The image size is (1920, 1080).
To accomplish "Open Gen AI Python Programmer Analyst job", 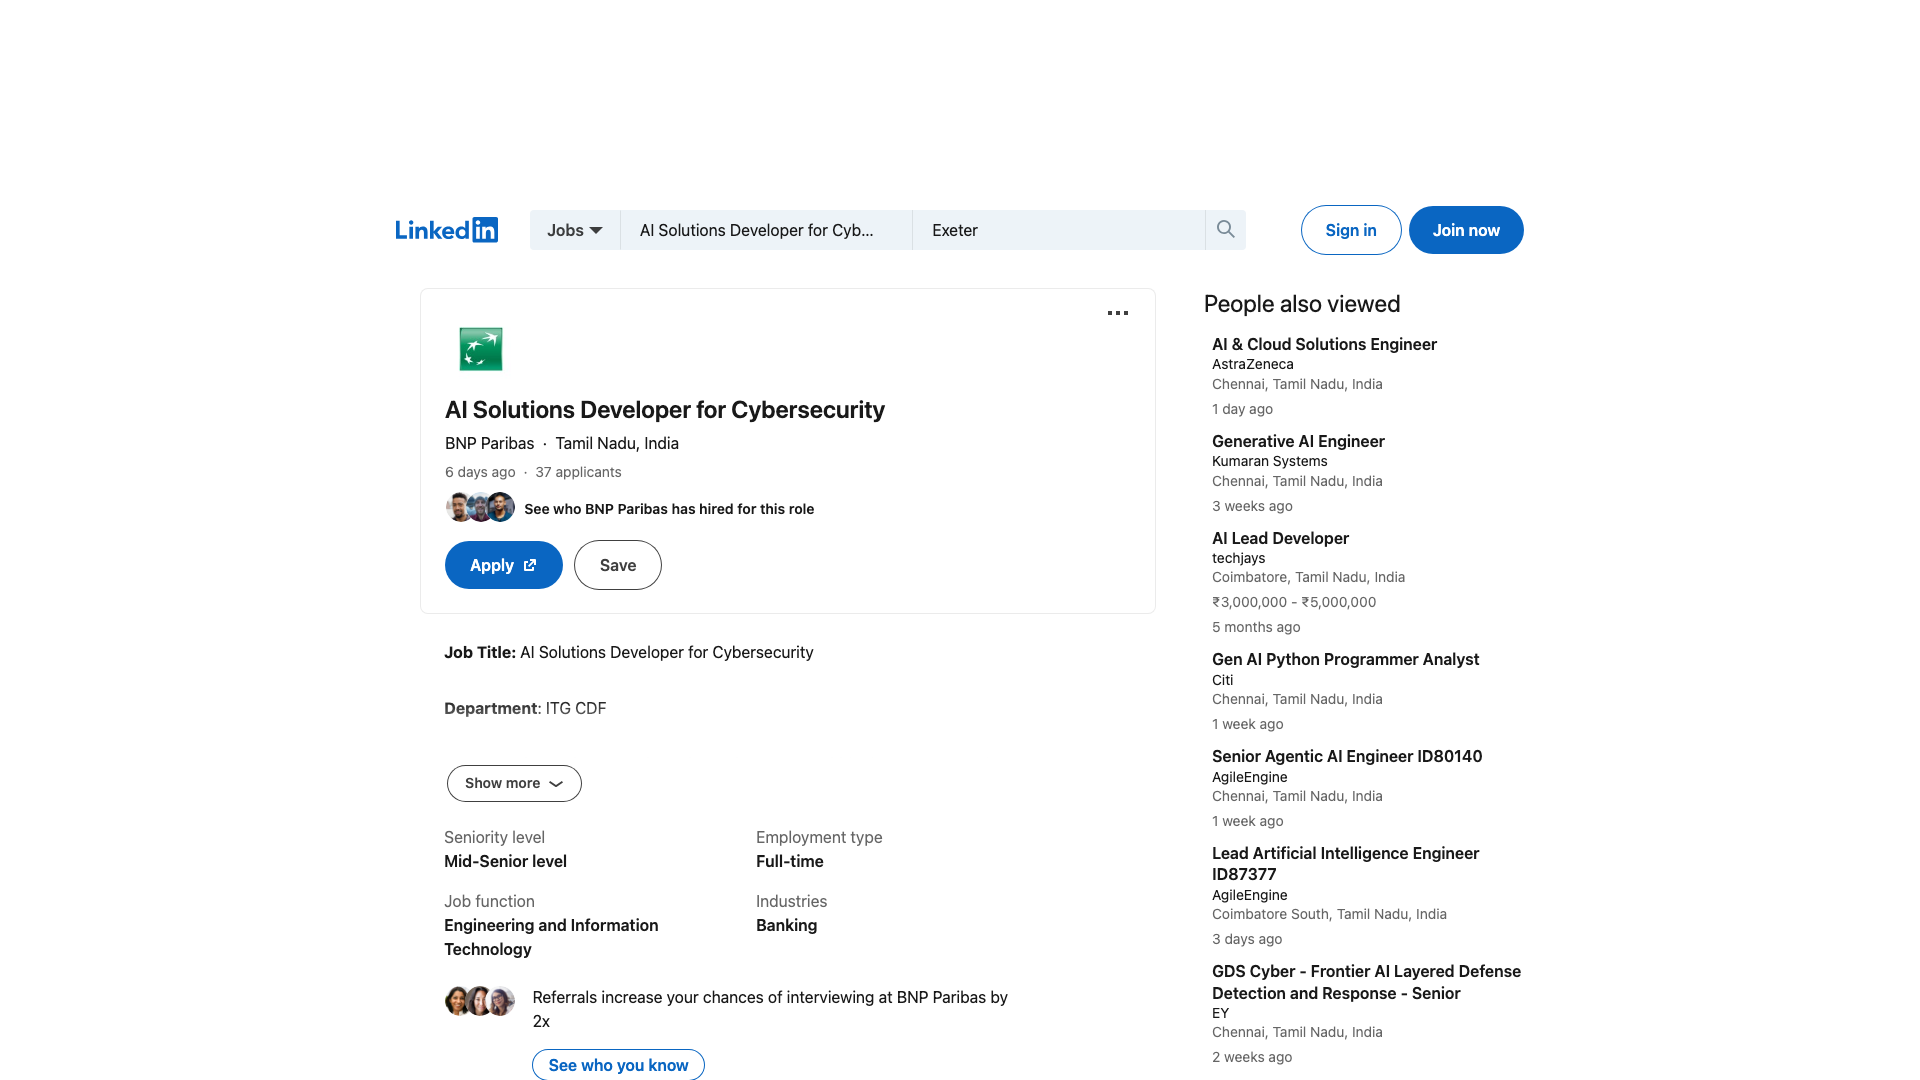I will tap(1345, 659).
